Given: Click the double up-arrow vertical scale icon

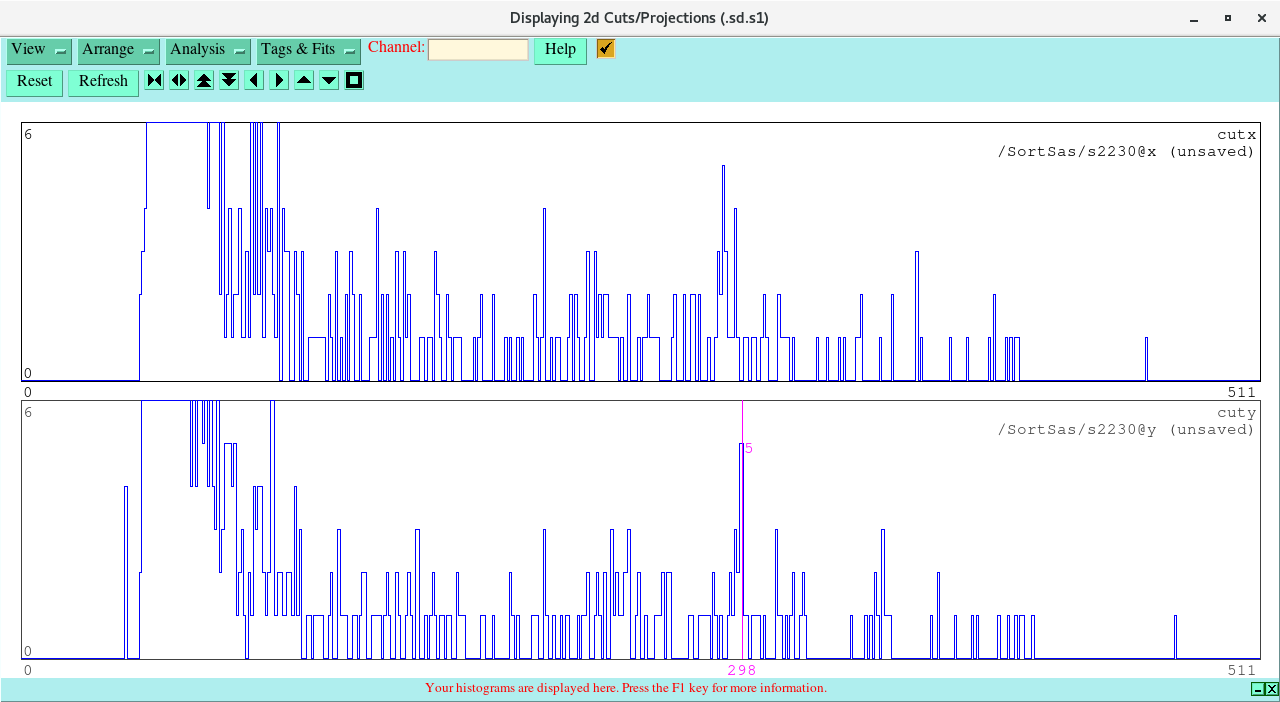Looking at the screenshot, I should coord(204,81).
